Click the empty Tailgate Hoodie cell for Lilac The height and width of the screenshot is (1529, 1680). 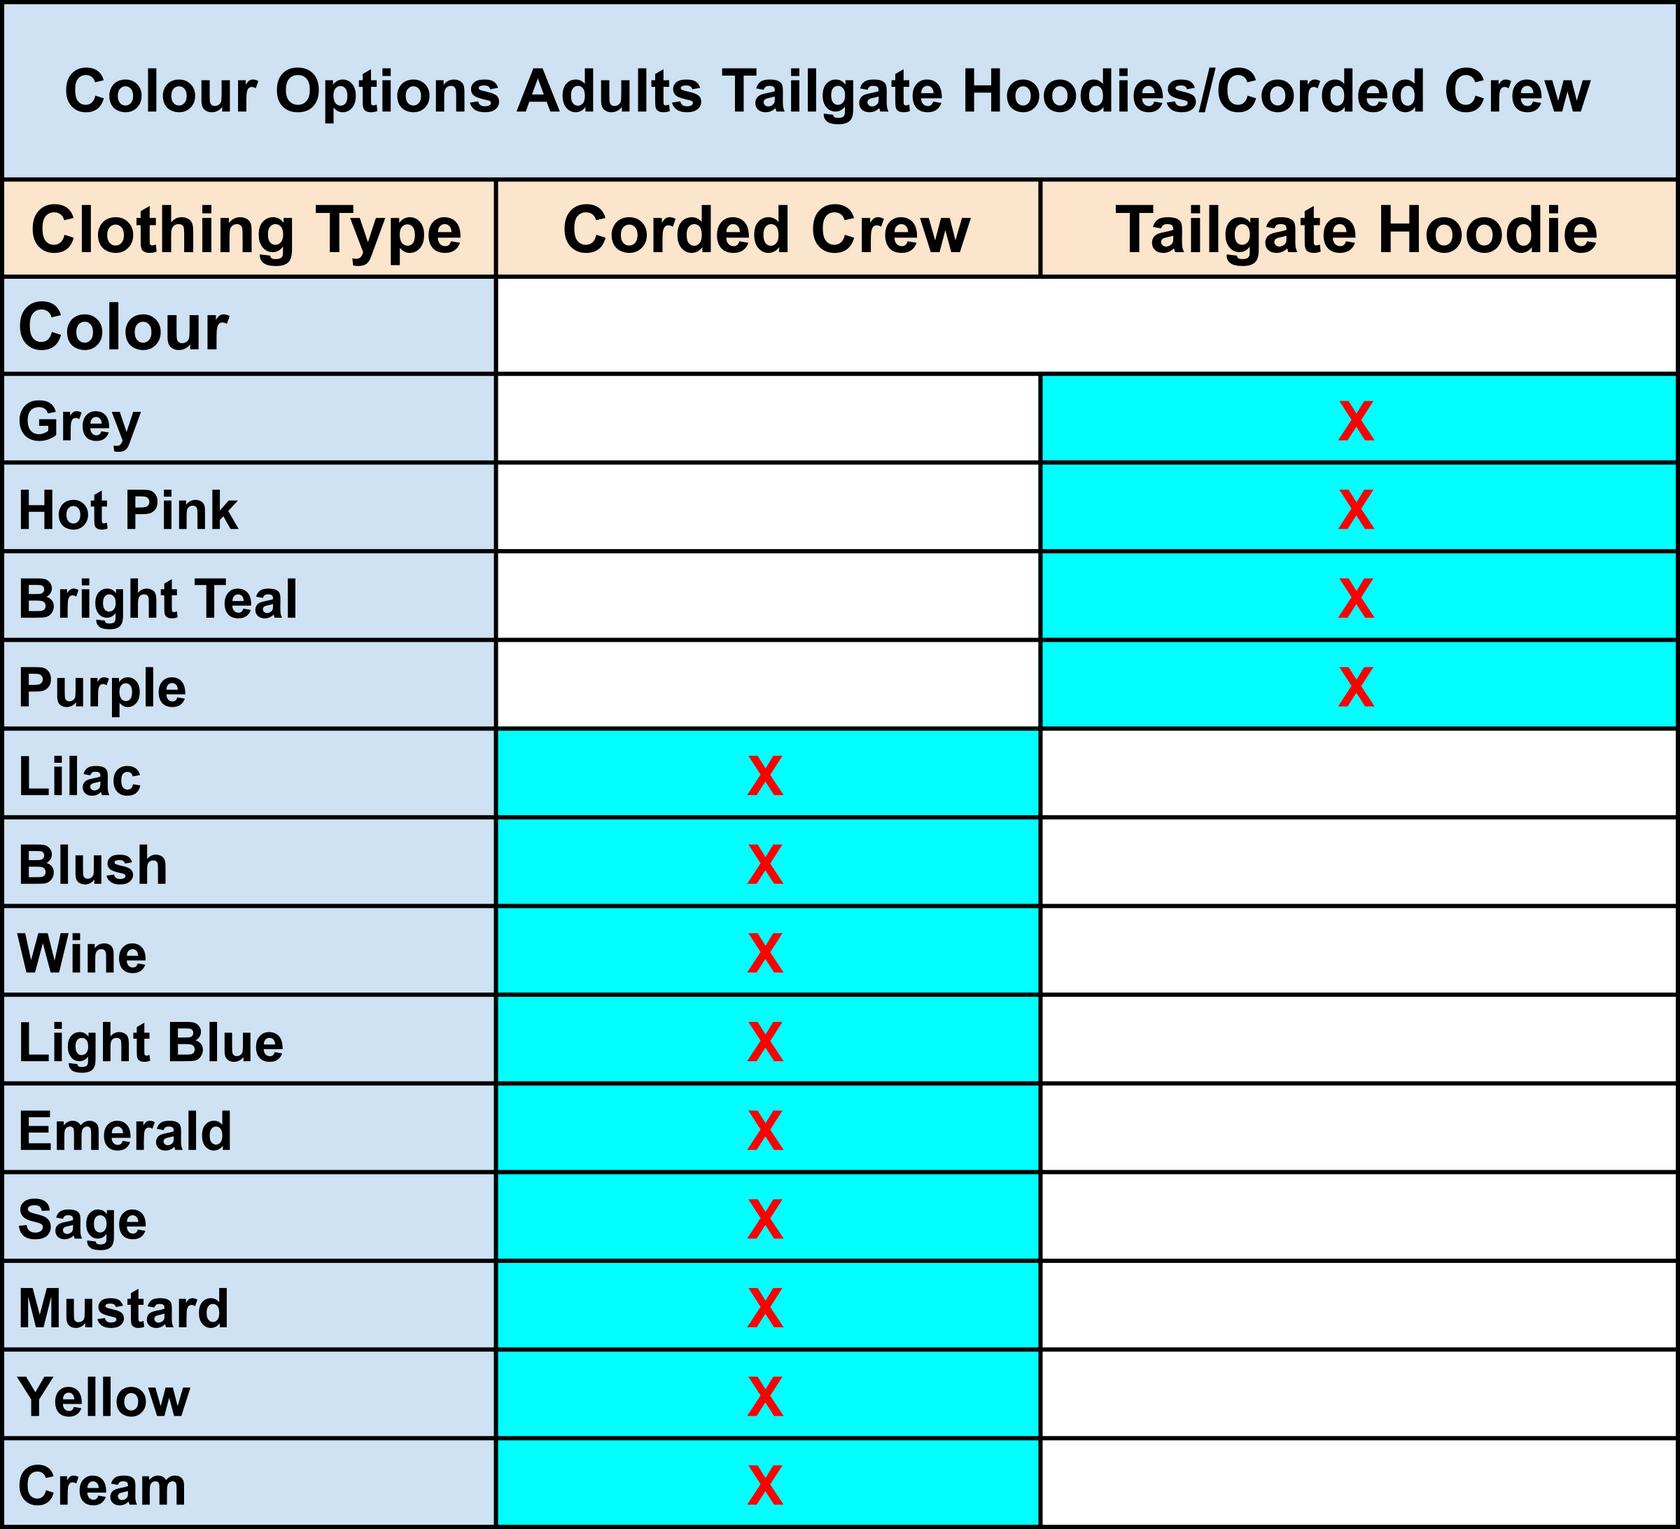coord(1358,774)
